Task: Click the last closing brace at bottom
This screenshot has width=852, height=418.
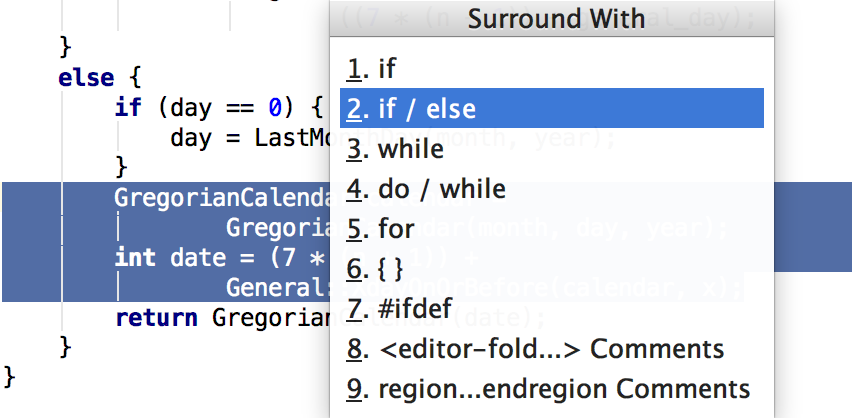Action: point(11,377)
